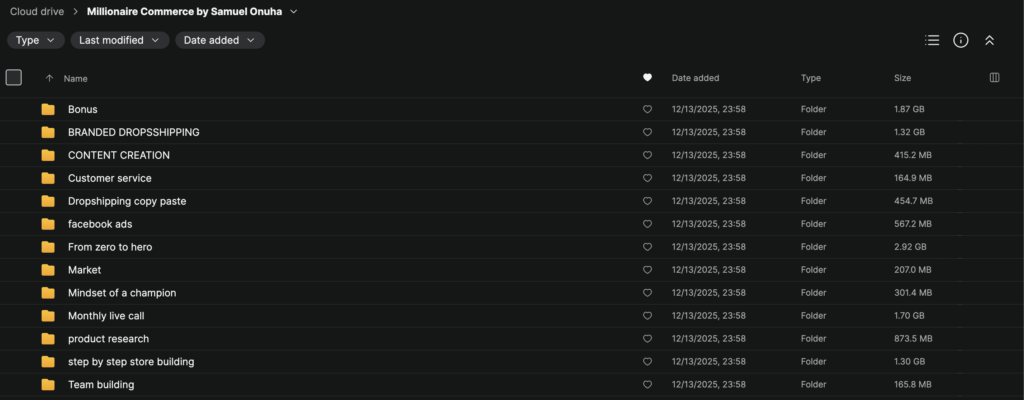
Task: Switch to list view layout icon
Action: pos(932,41)
